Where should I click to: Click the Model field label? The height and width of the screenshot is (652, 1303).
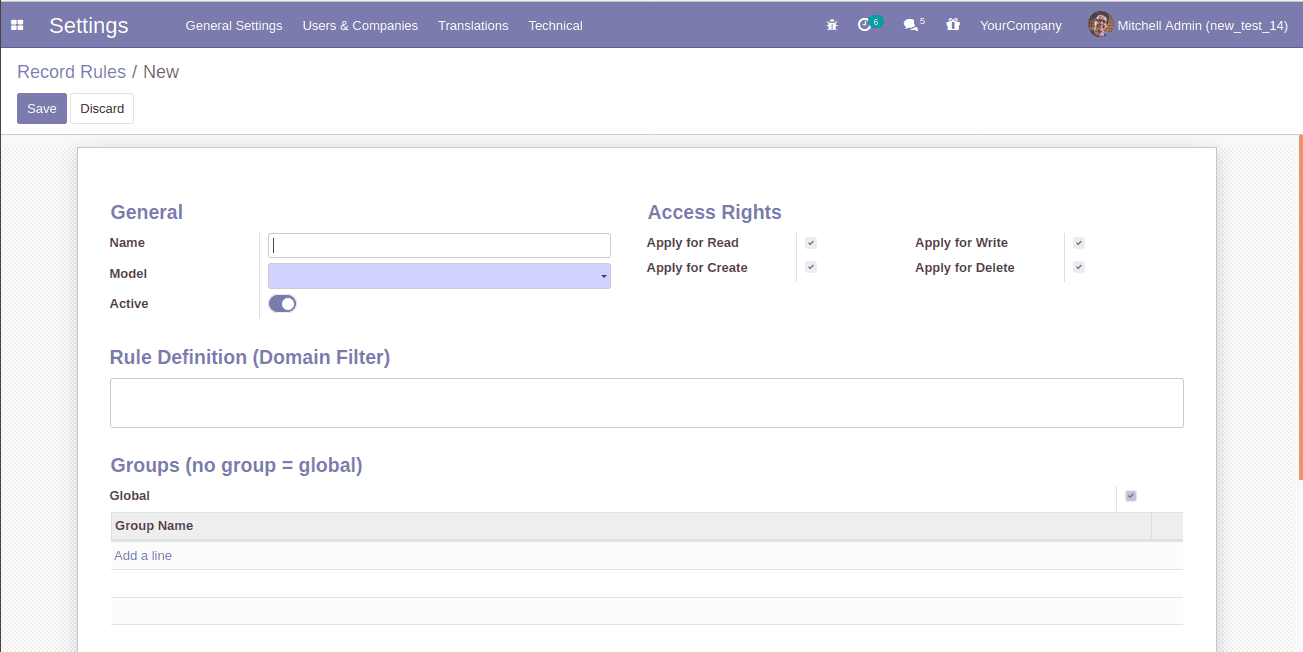click(128, 274)
